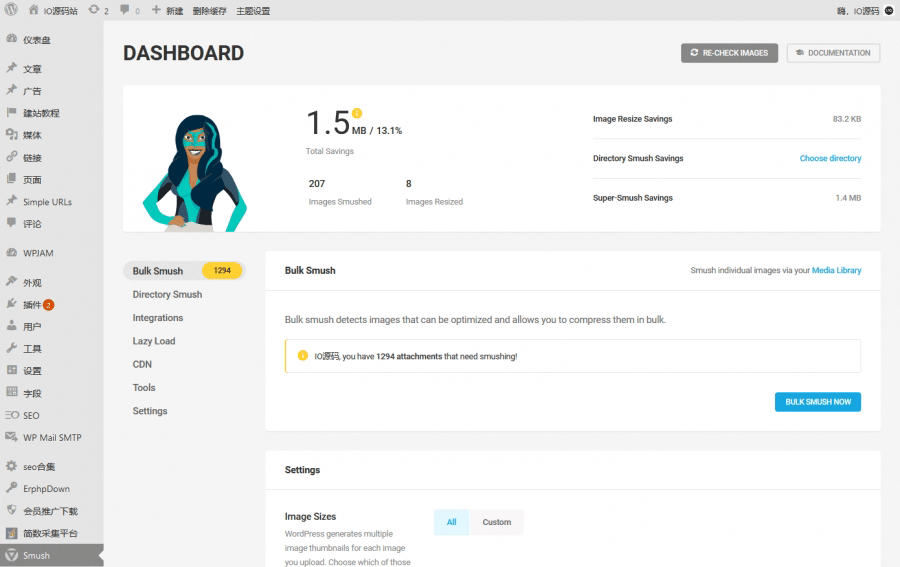Click the 会员推广下载 shield icon

tap(11, 510)
